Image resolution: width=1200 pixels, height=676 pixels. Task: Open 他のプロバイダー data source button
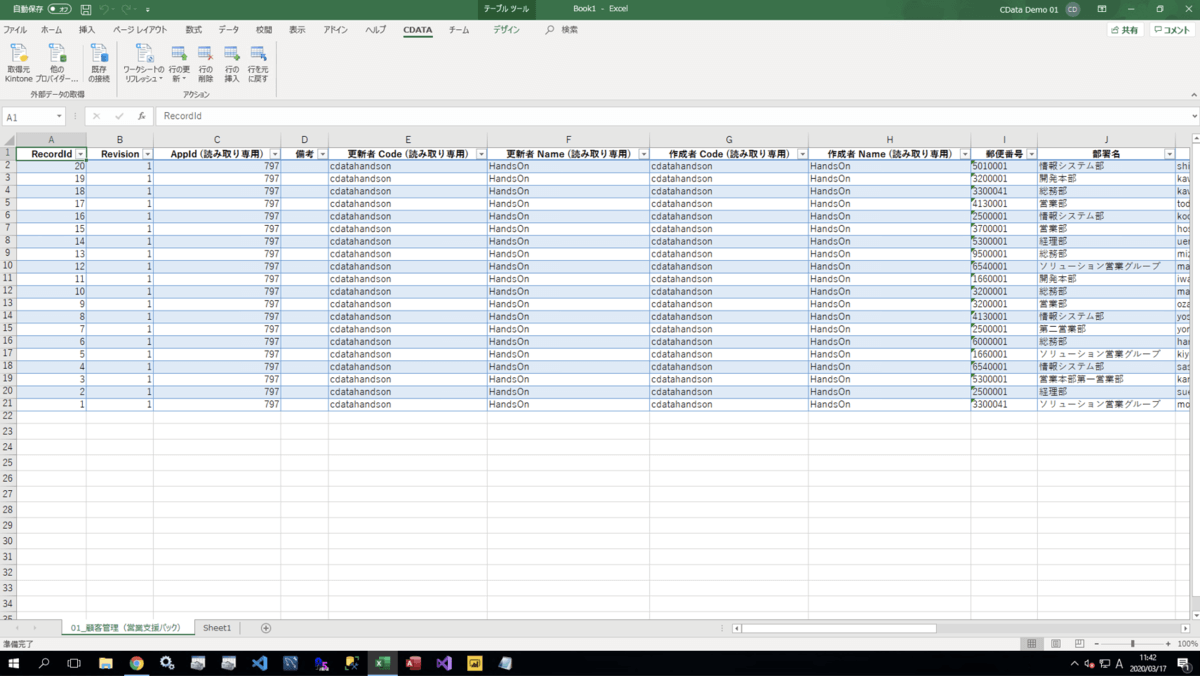pyautogui.click(x=57, y=63)
